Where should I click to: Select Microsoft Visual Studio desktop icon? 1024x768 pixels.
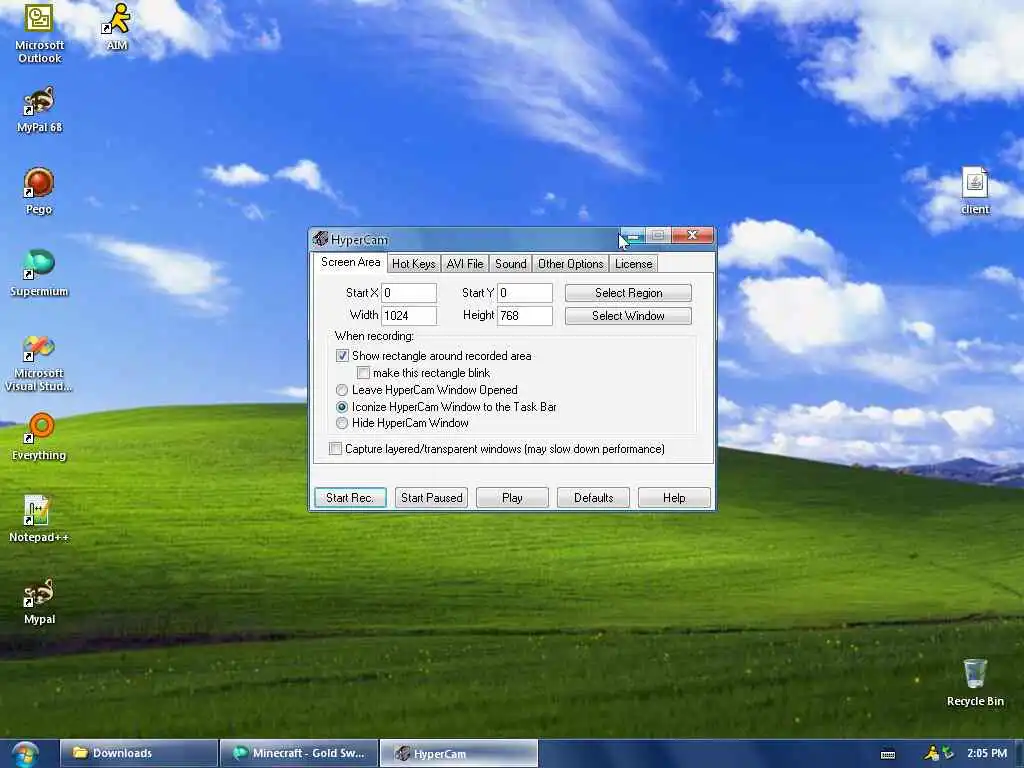(39, 363)
